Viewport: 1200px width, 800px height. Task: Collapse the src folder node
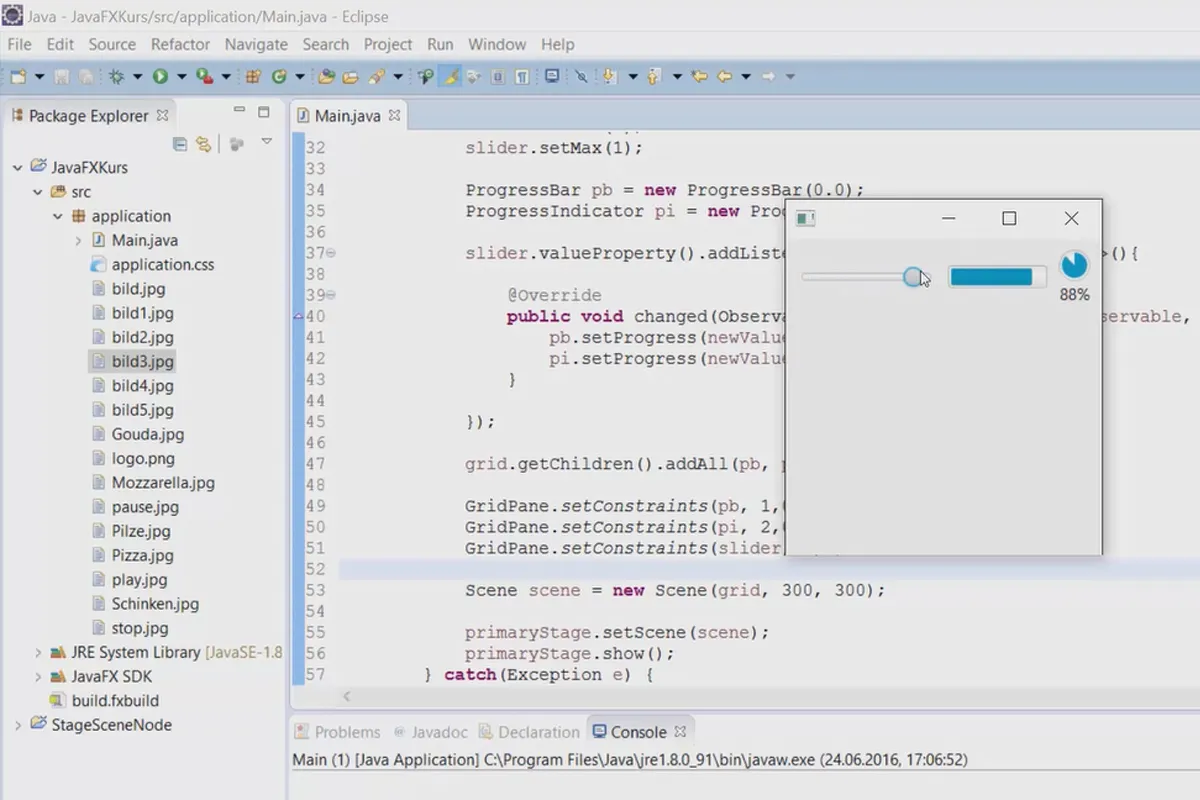[38, 192]
